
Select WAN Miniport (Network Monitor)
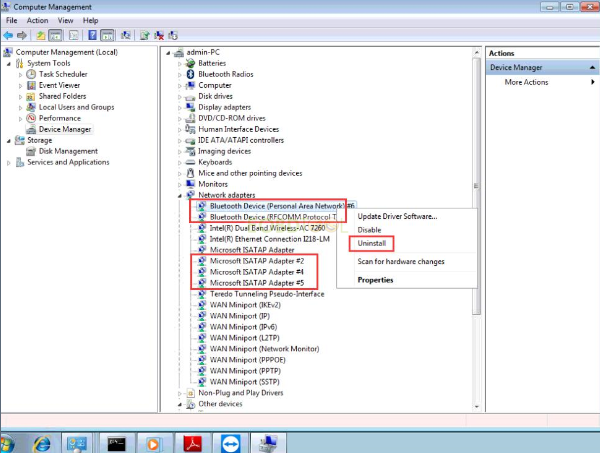(264, 349)
